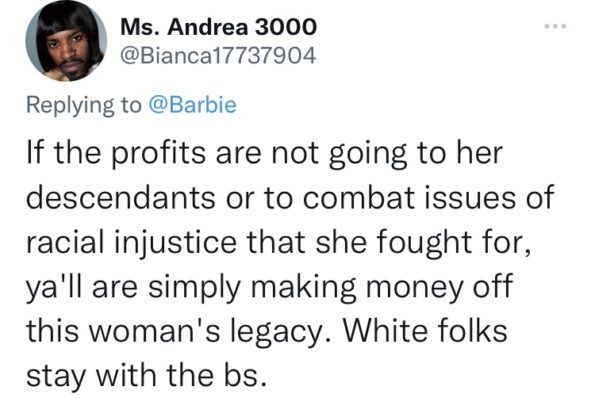Open Ms. Andrea 3000's profile picture
595x398 pixels.
point(66,41)
